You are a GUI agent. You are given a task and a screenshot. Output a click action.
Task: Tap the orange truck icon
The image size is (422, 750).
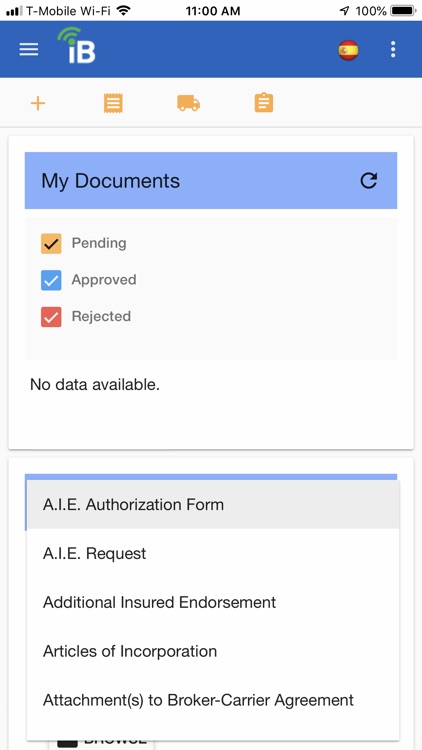[x=189, y=103]
